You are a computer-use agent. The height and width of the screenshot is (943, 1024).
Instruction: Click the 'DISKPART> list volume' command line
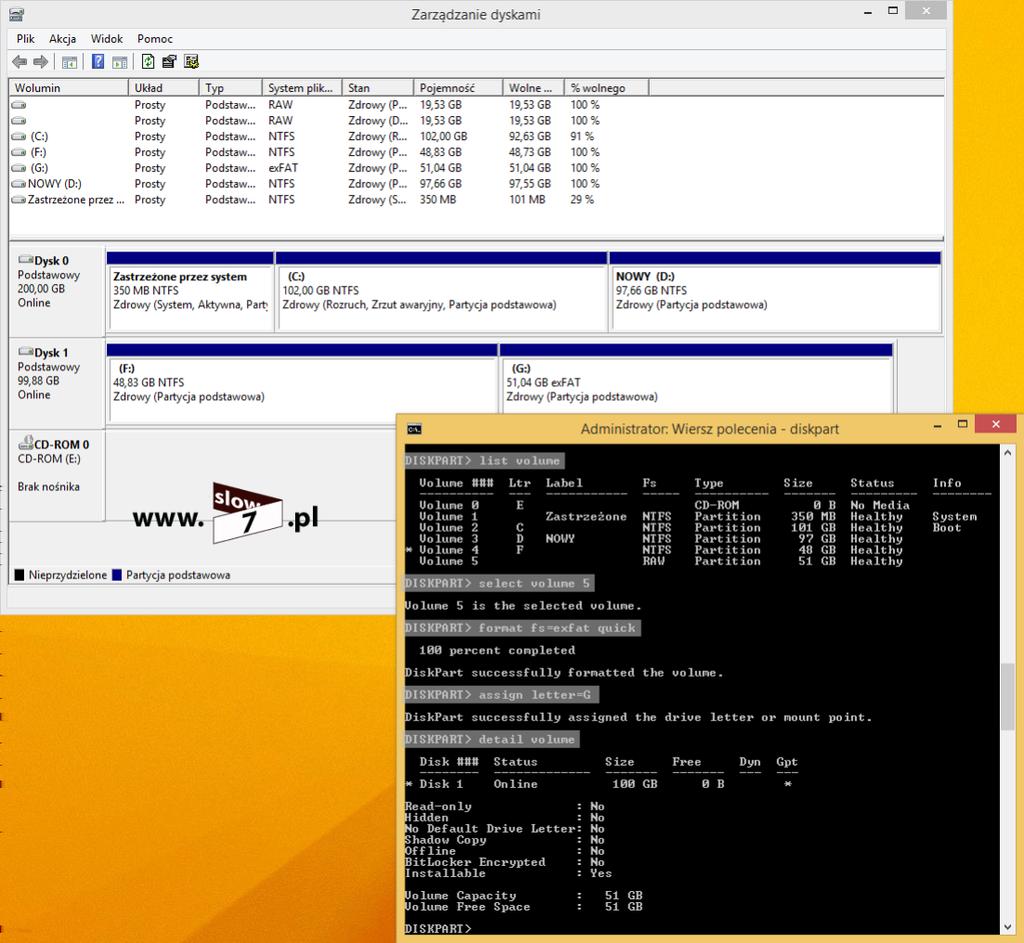pyautogui.click(x=483, y=460)
